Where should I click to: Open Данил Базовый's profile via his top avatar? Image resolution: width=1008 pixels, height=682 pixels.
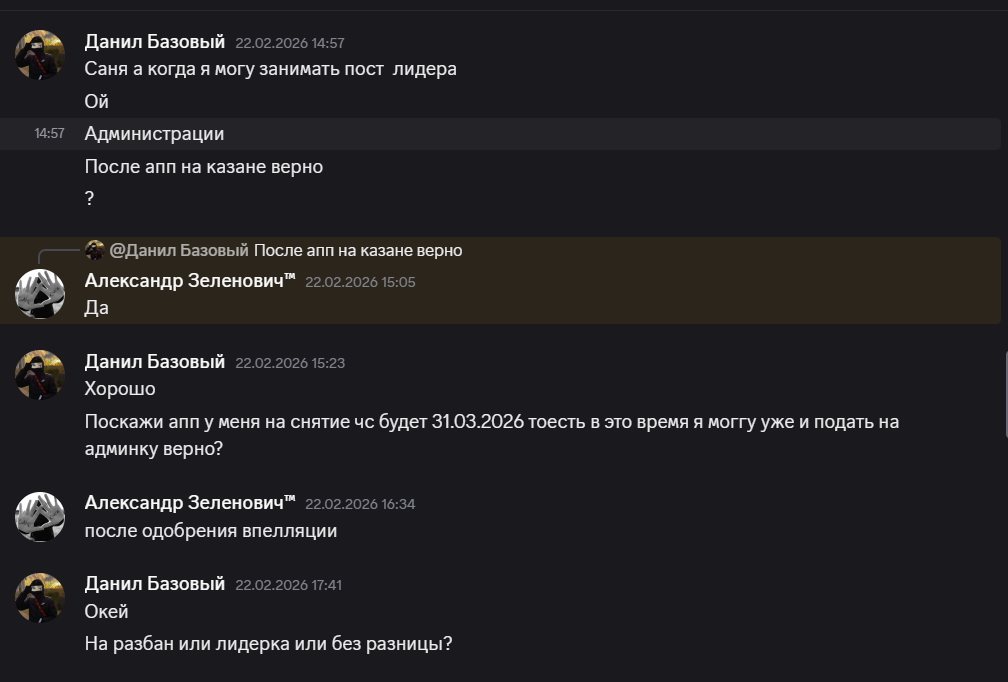point(40,55)
